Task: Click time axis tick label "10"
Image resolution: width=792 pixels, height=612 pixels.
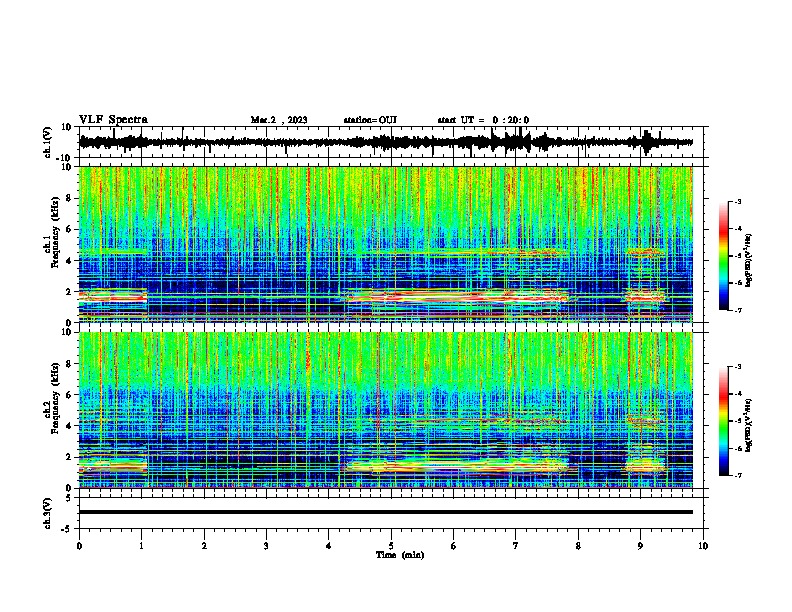Action: [x=703, y=546]
